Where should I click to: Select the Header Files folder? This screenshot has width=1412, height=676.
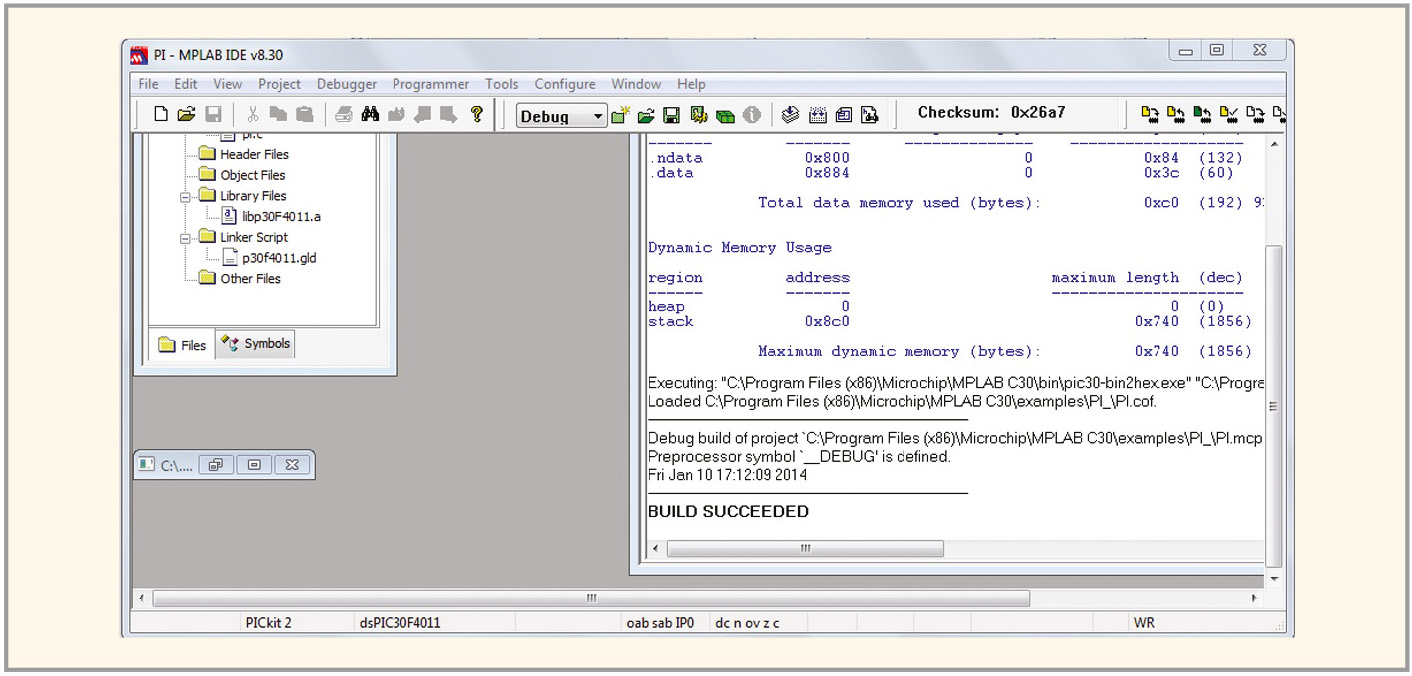[254, 155]
